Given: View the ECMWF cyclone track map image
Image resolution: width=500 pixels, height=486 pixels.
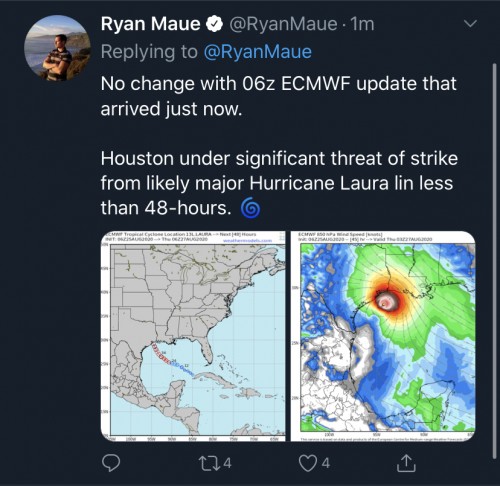Looking at the screenshot, I should coord(193,336).
